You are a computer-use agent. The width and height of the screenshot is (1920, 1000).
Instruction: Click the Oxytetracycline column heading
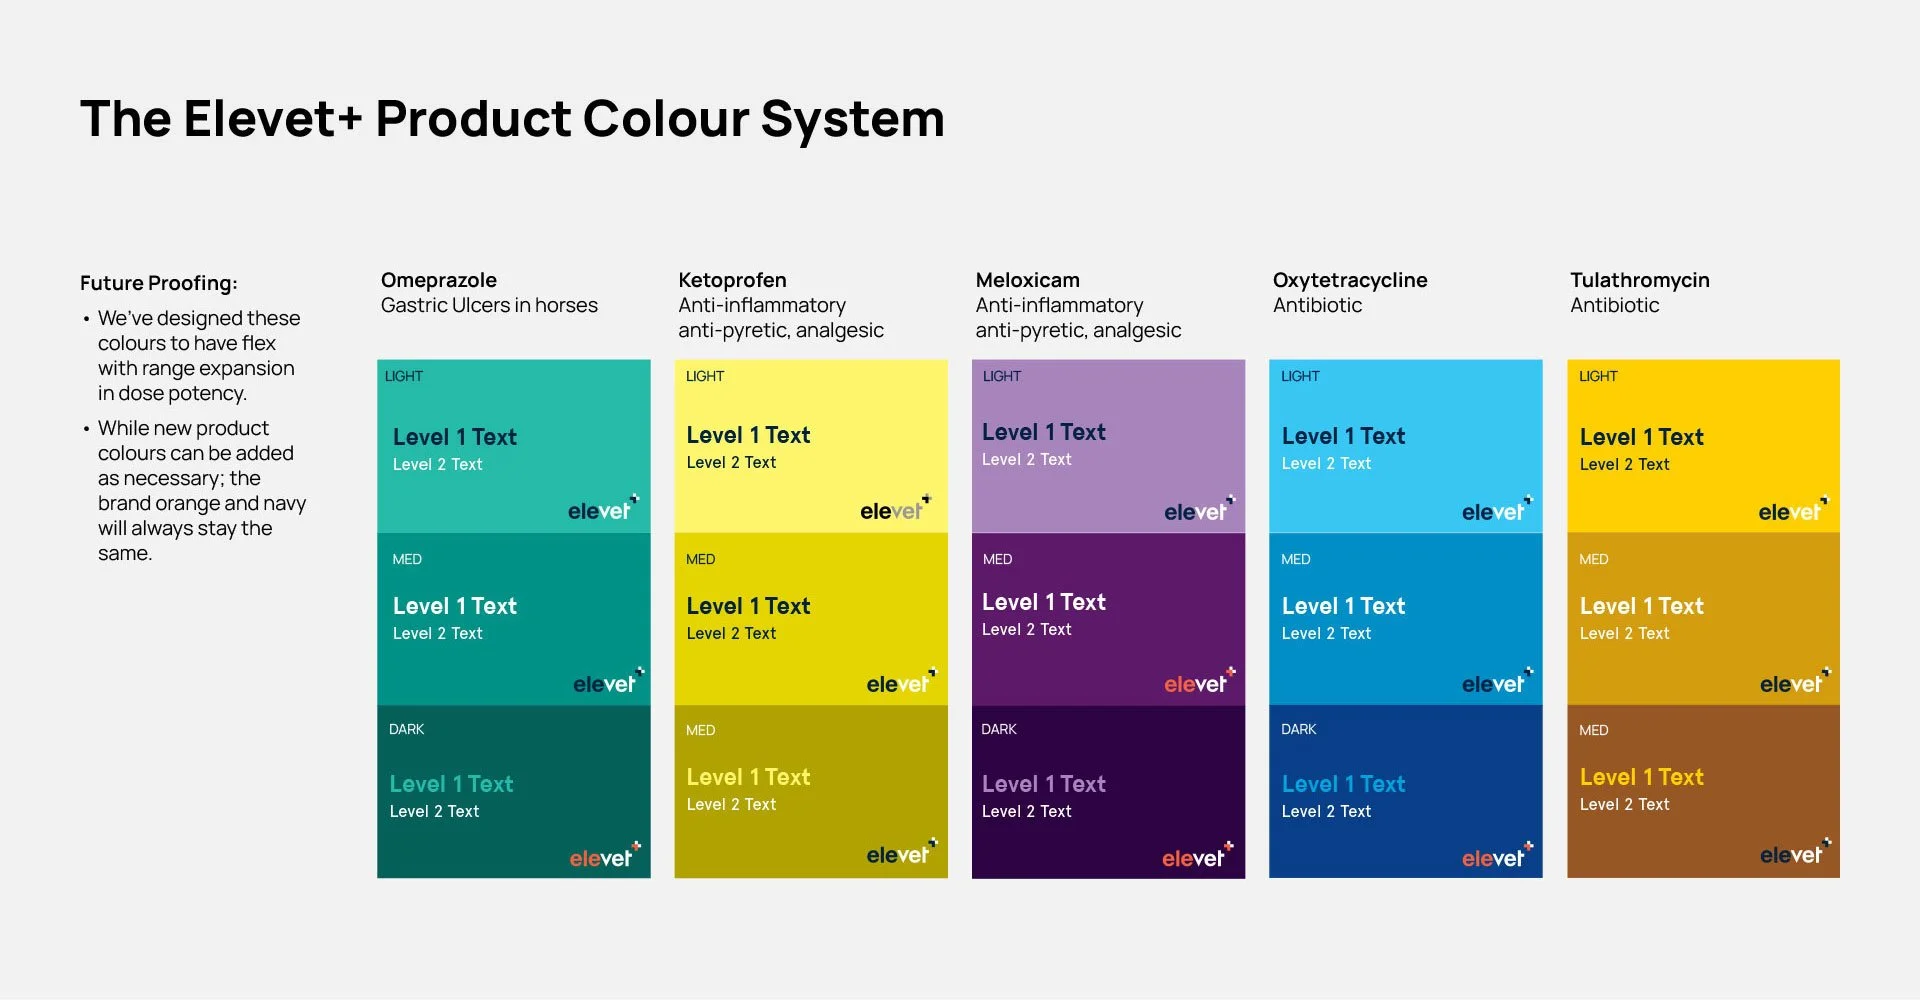(x=1350, y=281)
